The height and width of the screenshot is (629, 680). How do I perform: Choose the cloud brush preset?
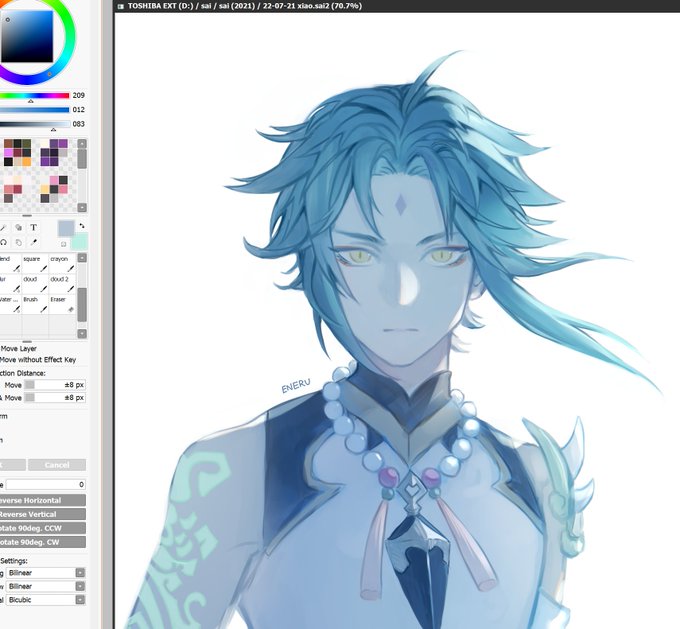(x=35, y=284)
